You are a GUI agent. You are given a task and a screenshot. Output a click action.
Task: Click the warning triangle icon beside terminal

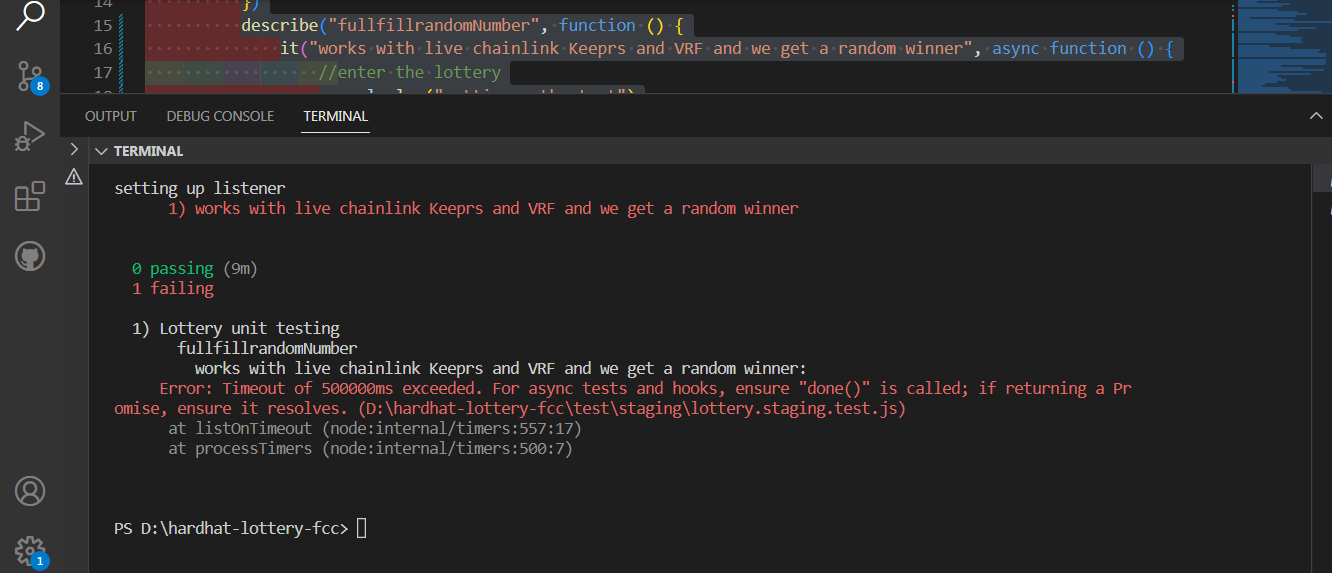point(74,177)
